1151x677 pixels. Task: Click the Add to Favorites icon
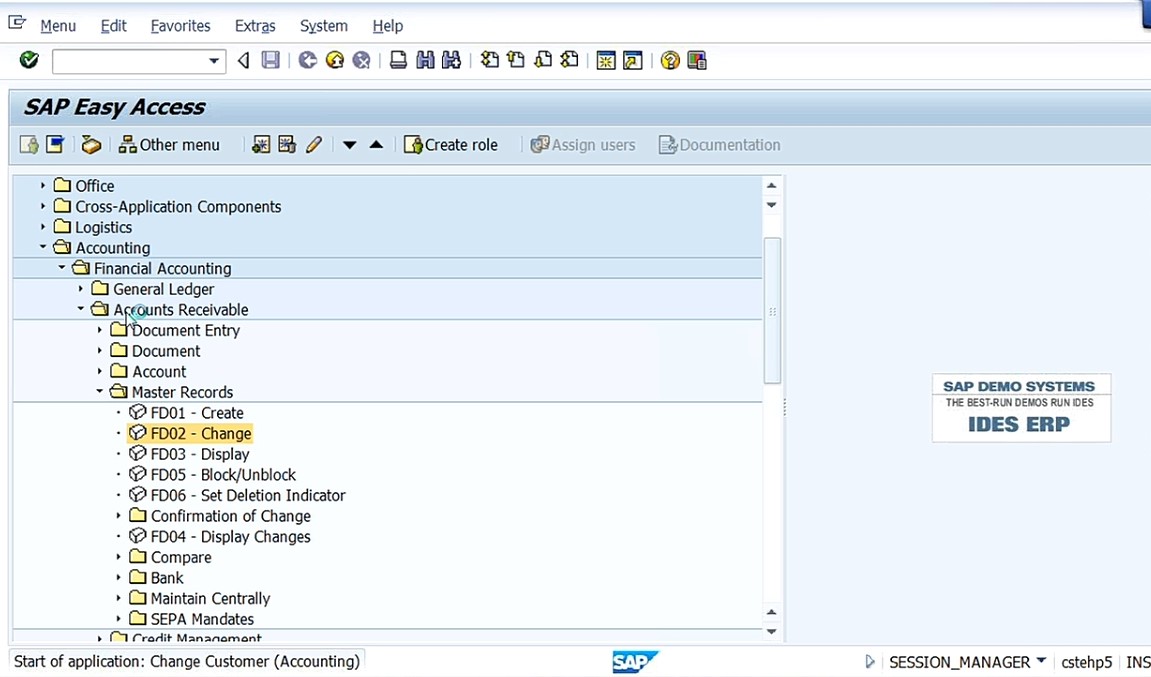(261, 145)
